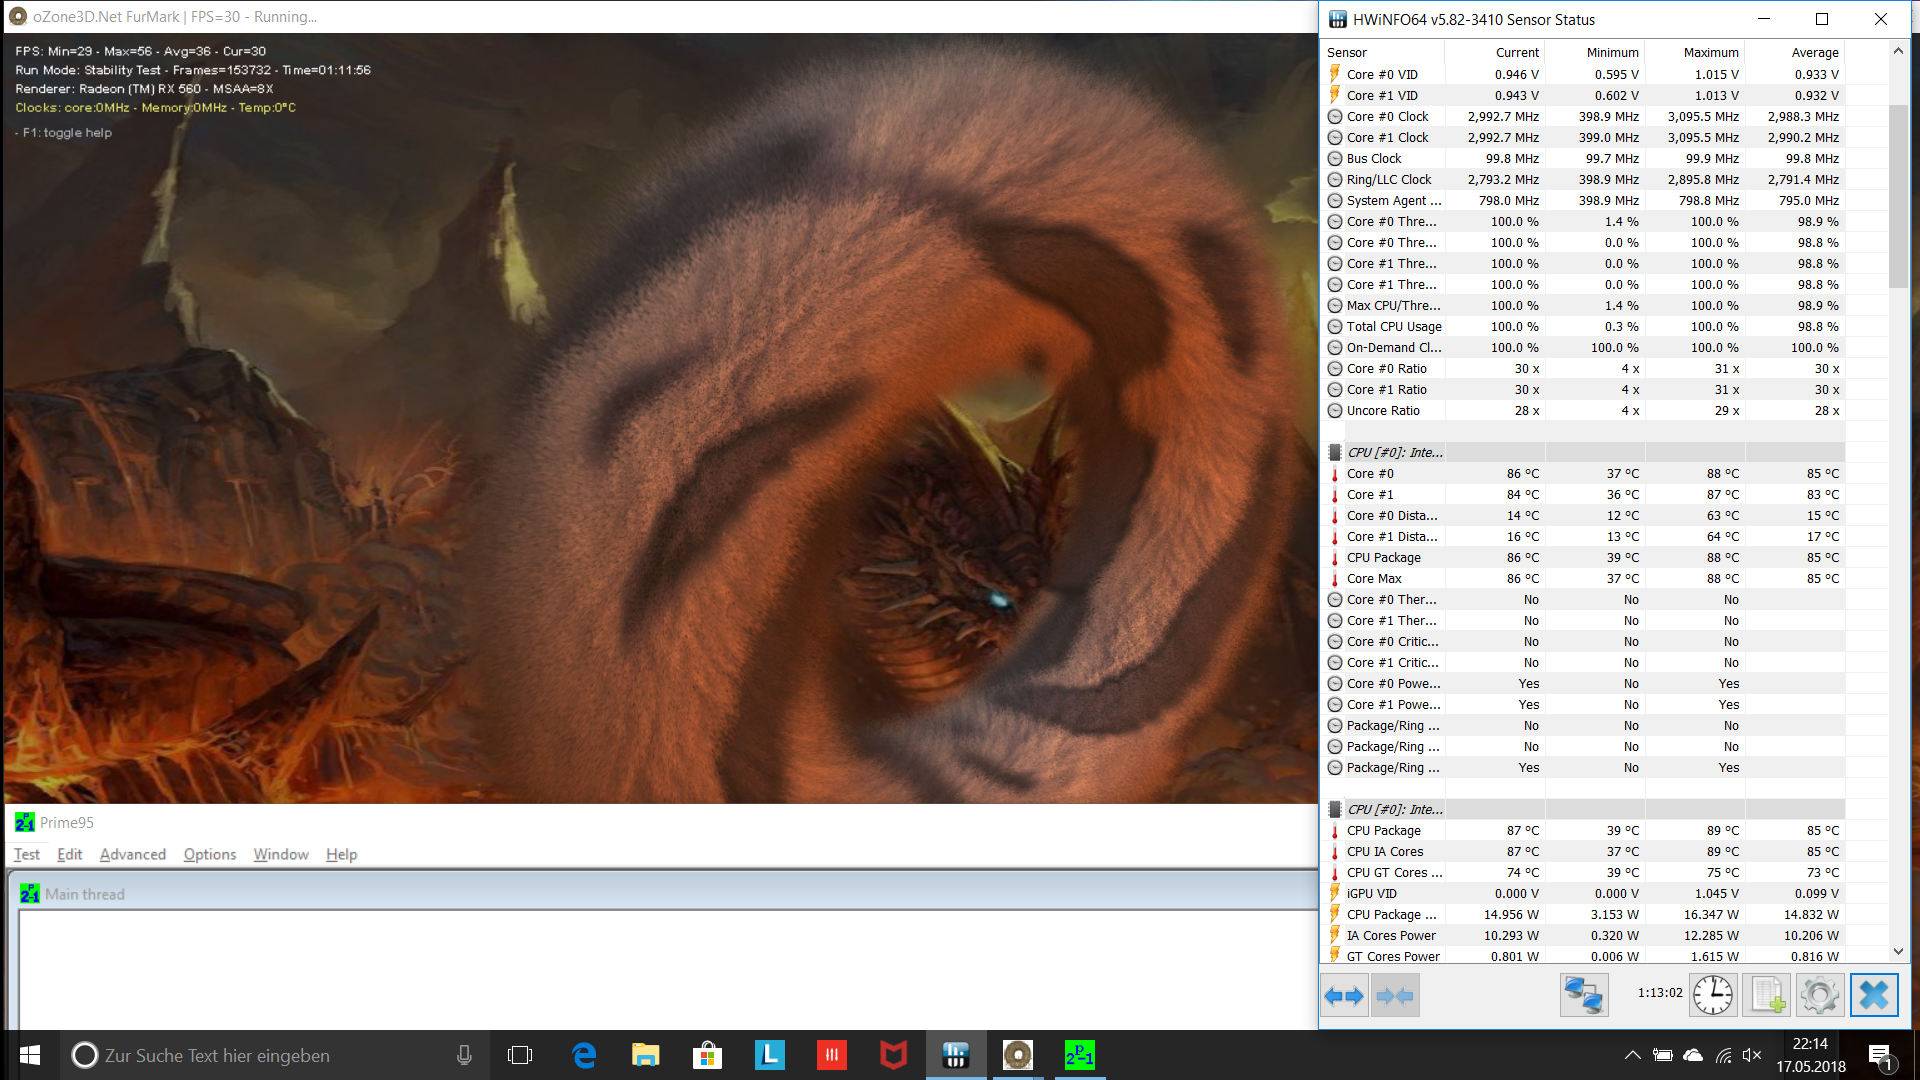
Task: Select the CPU IA Cores temperature row
Action: (1585, 851)
